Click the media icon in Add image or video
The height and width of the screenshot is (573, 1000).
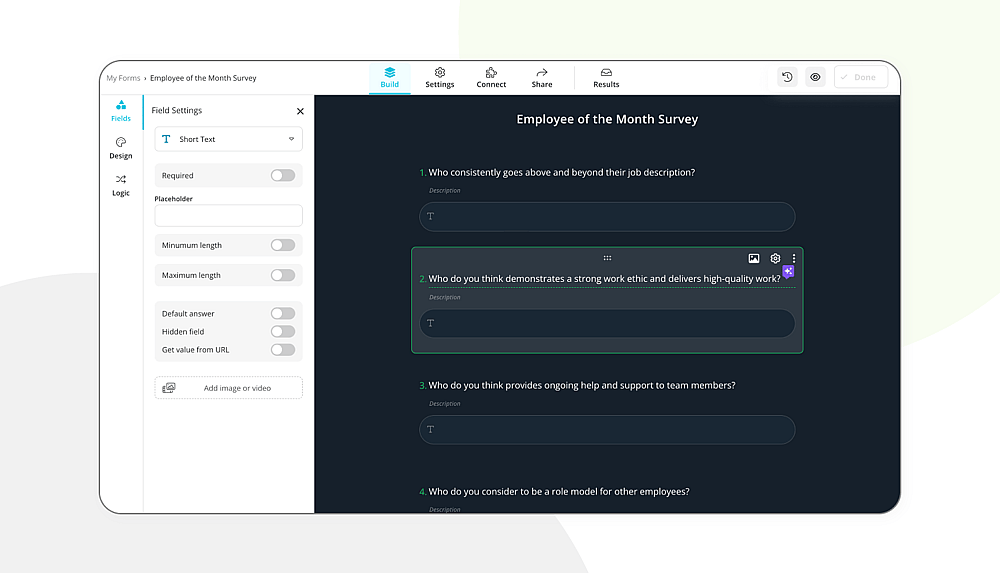pyautogui.click(x=169, y=388)
